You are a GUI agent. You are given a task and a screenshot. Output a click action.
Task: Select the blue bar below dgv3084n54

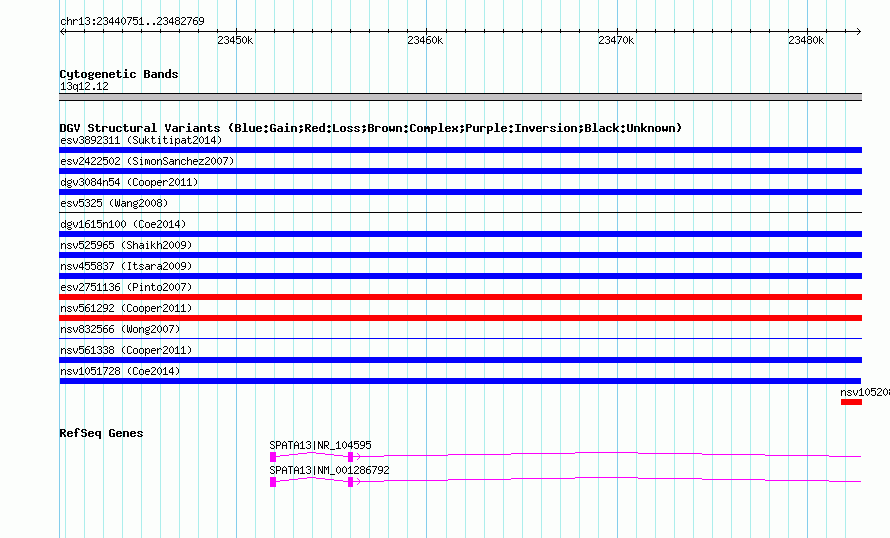(460, 192)
